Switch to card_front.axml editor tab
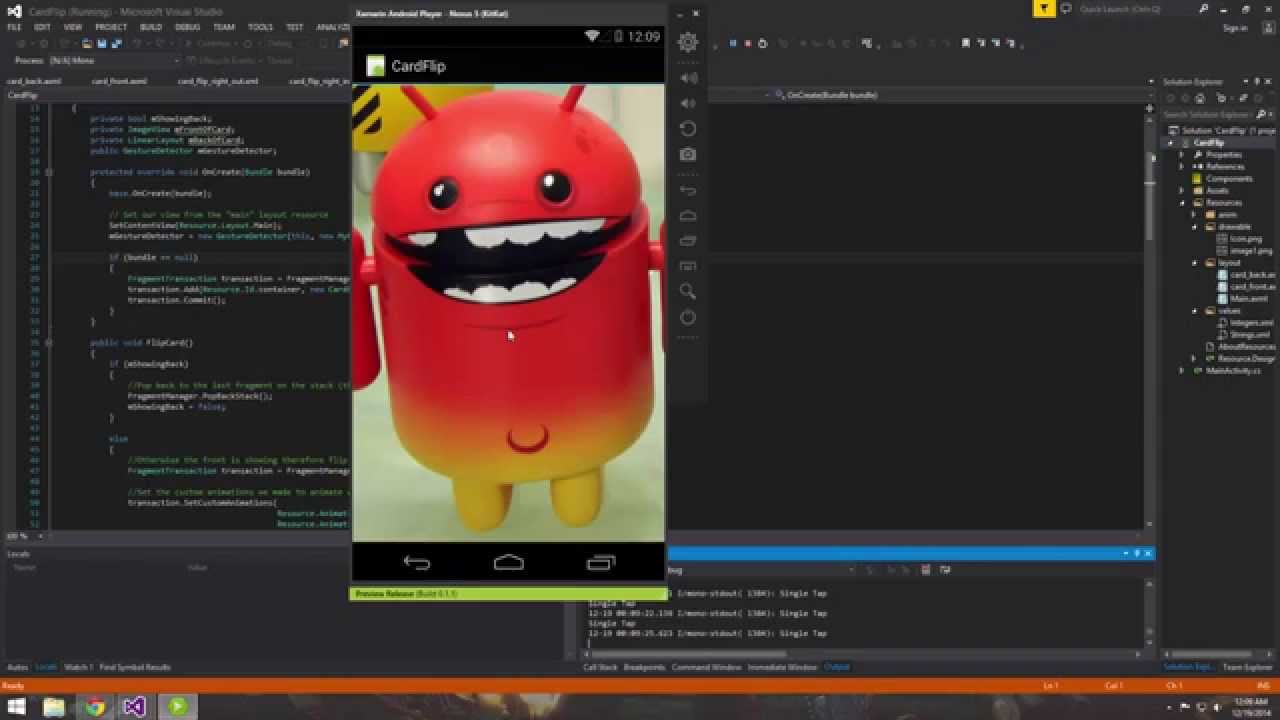Screen dimensions: 1280x720 (x=119, y=81)
